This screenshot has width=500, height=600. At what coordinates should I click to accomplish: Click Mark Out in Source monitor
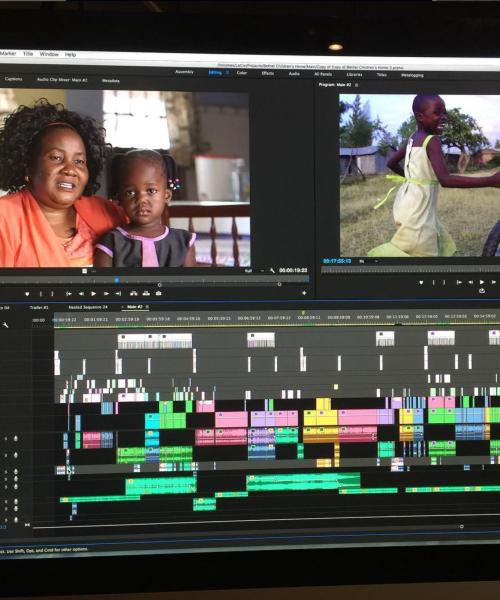[x=52, y=294]
